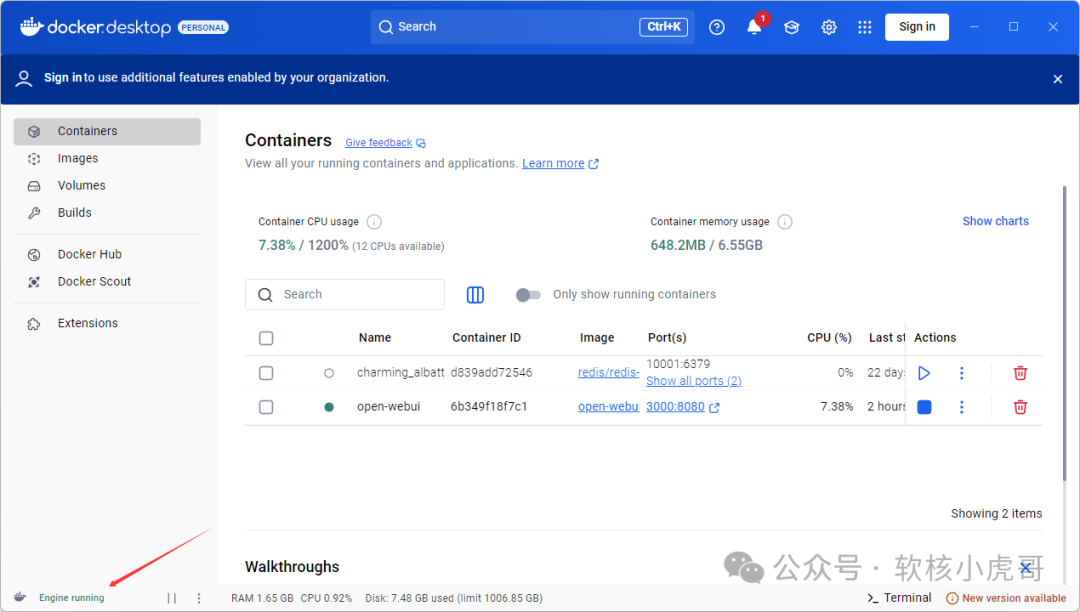Viewport: 1080px width, 612px height.
Task: Click the external link icon beside Learn more
Action: pos(594,164)
